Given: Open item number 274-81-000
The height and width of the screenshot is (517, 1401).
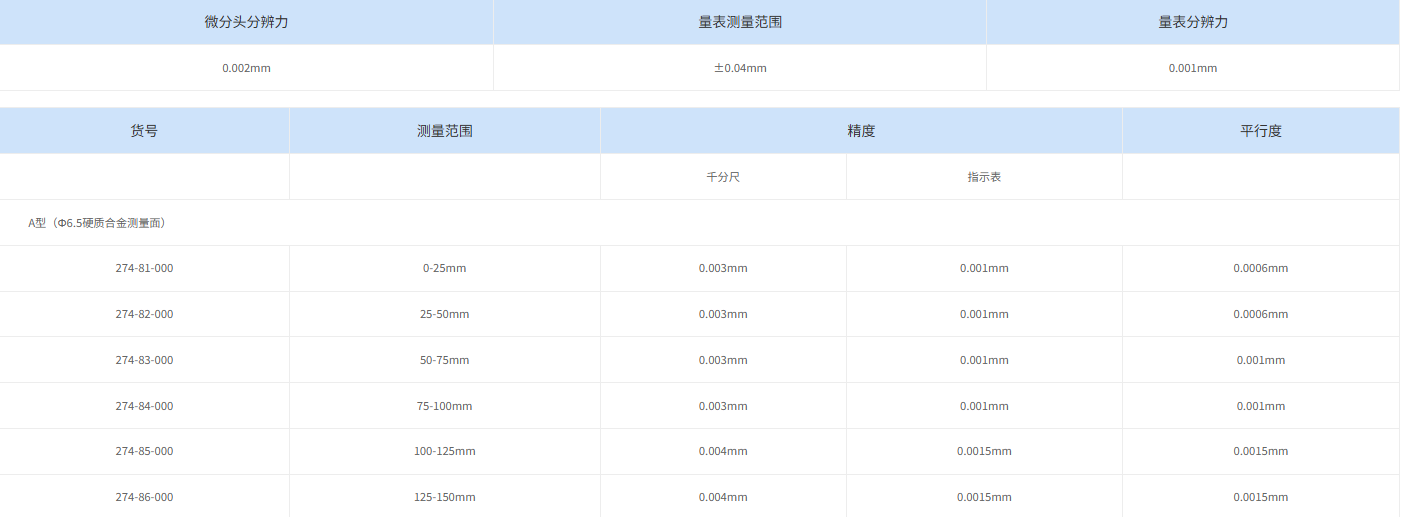Looking at the screenshot, I should (x=144, y=268).
